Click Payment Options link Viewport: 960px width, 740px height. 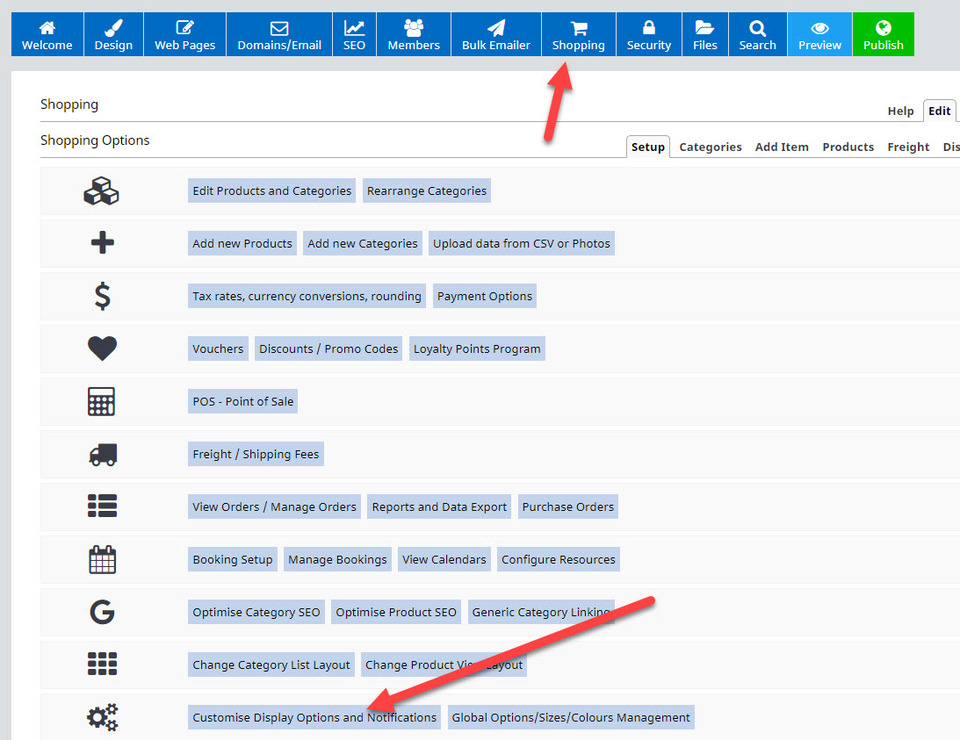(485, 296)
